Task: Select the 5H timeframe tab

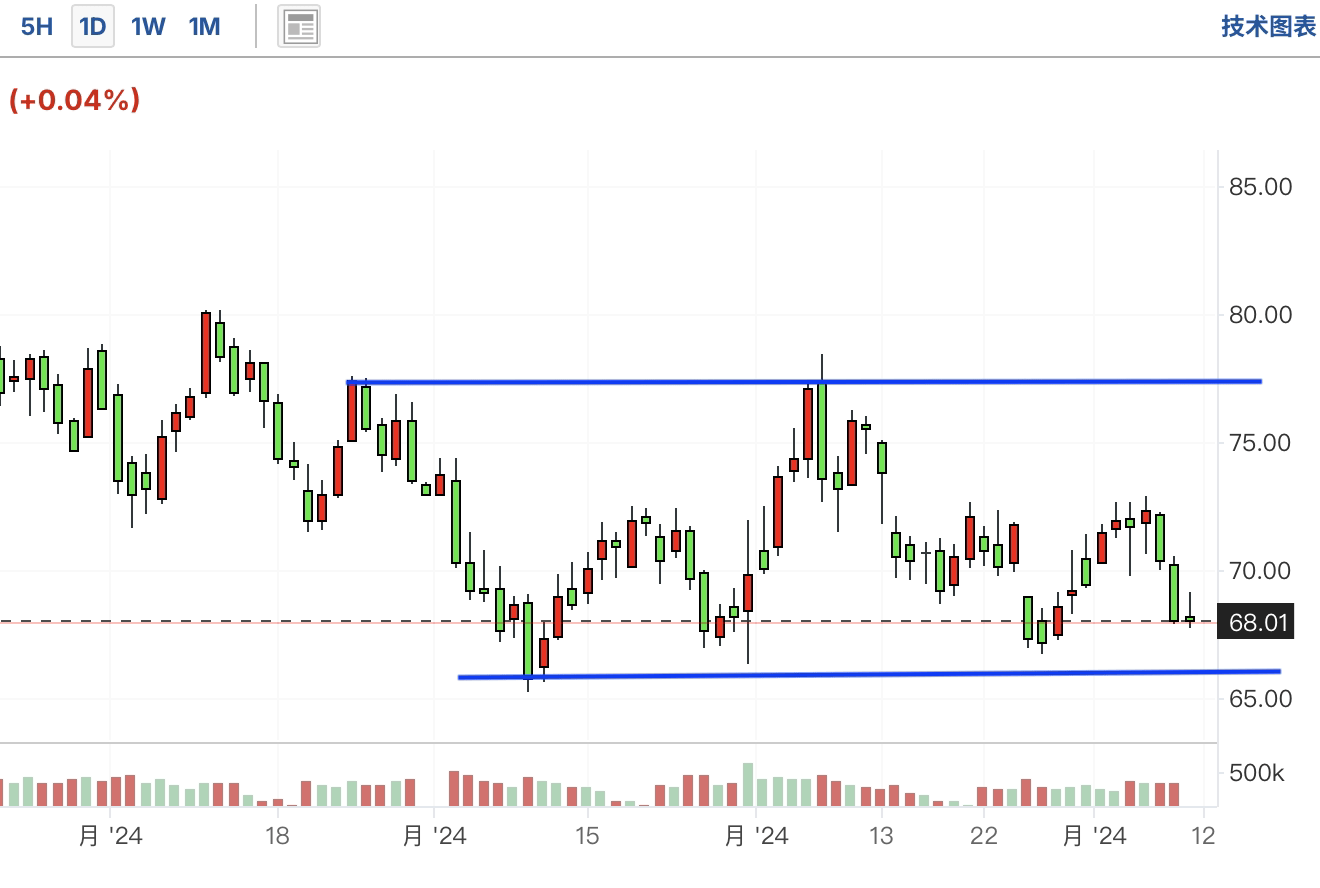Action: coord(37,26)
